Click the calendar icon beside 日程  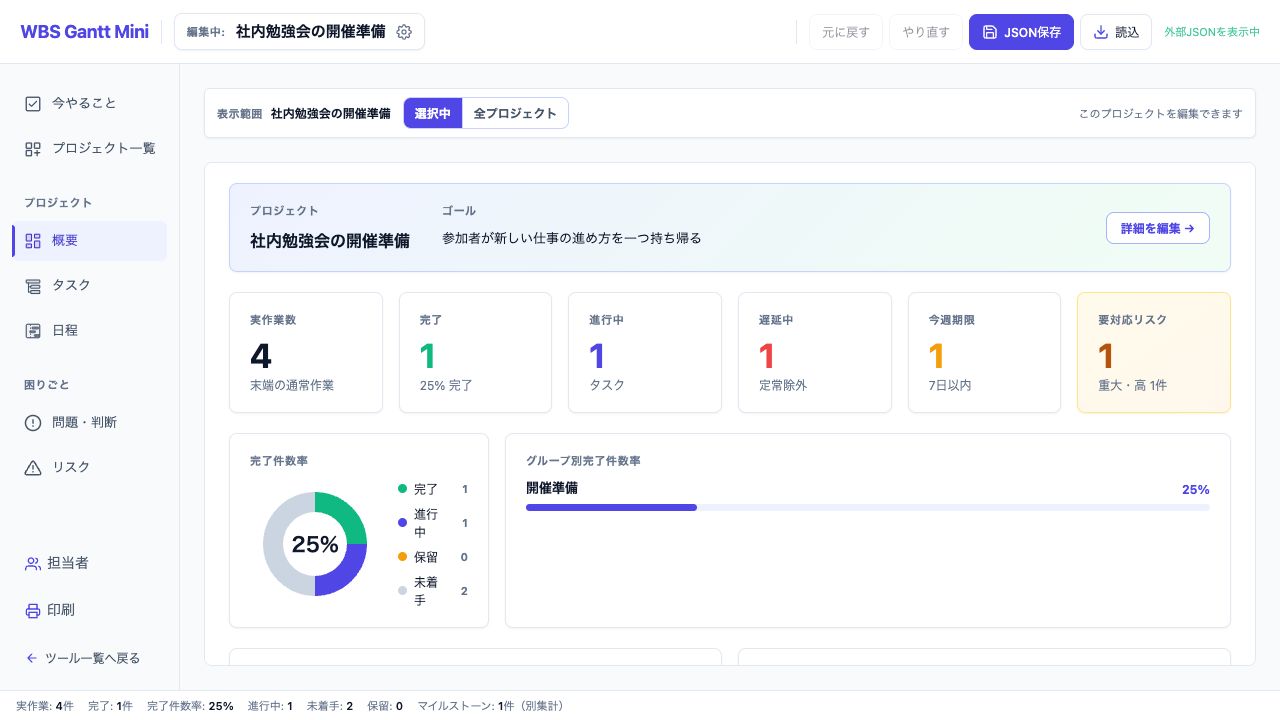click(33, 330)
